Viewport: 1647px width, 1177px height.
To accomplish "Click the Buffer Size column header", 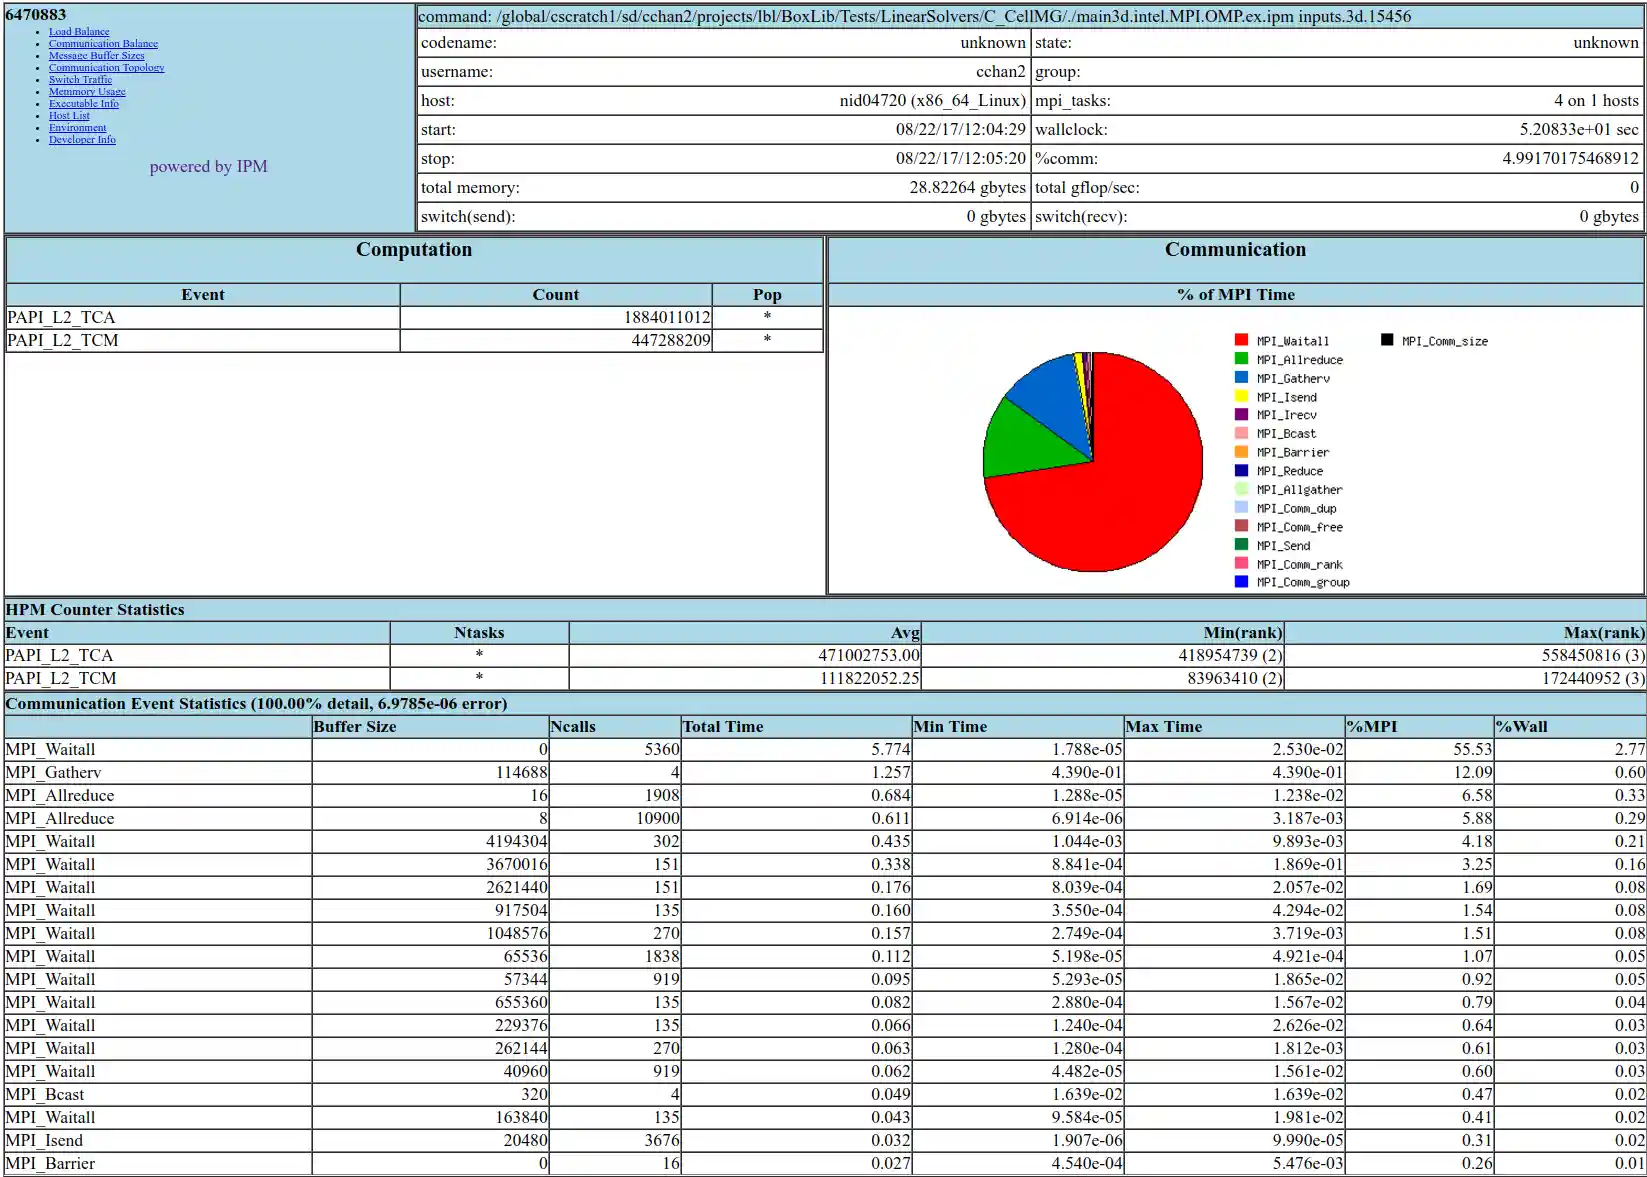I will point(355,727).
